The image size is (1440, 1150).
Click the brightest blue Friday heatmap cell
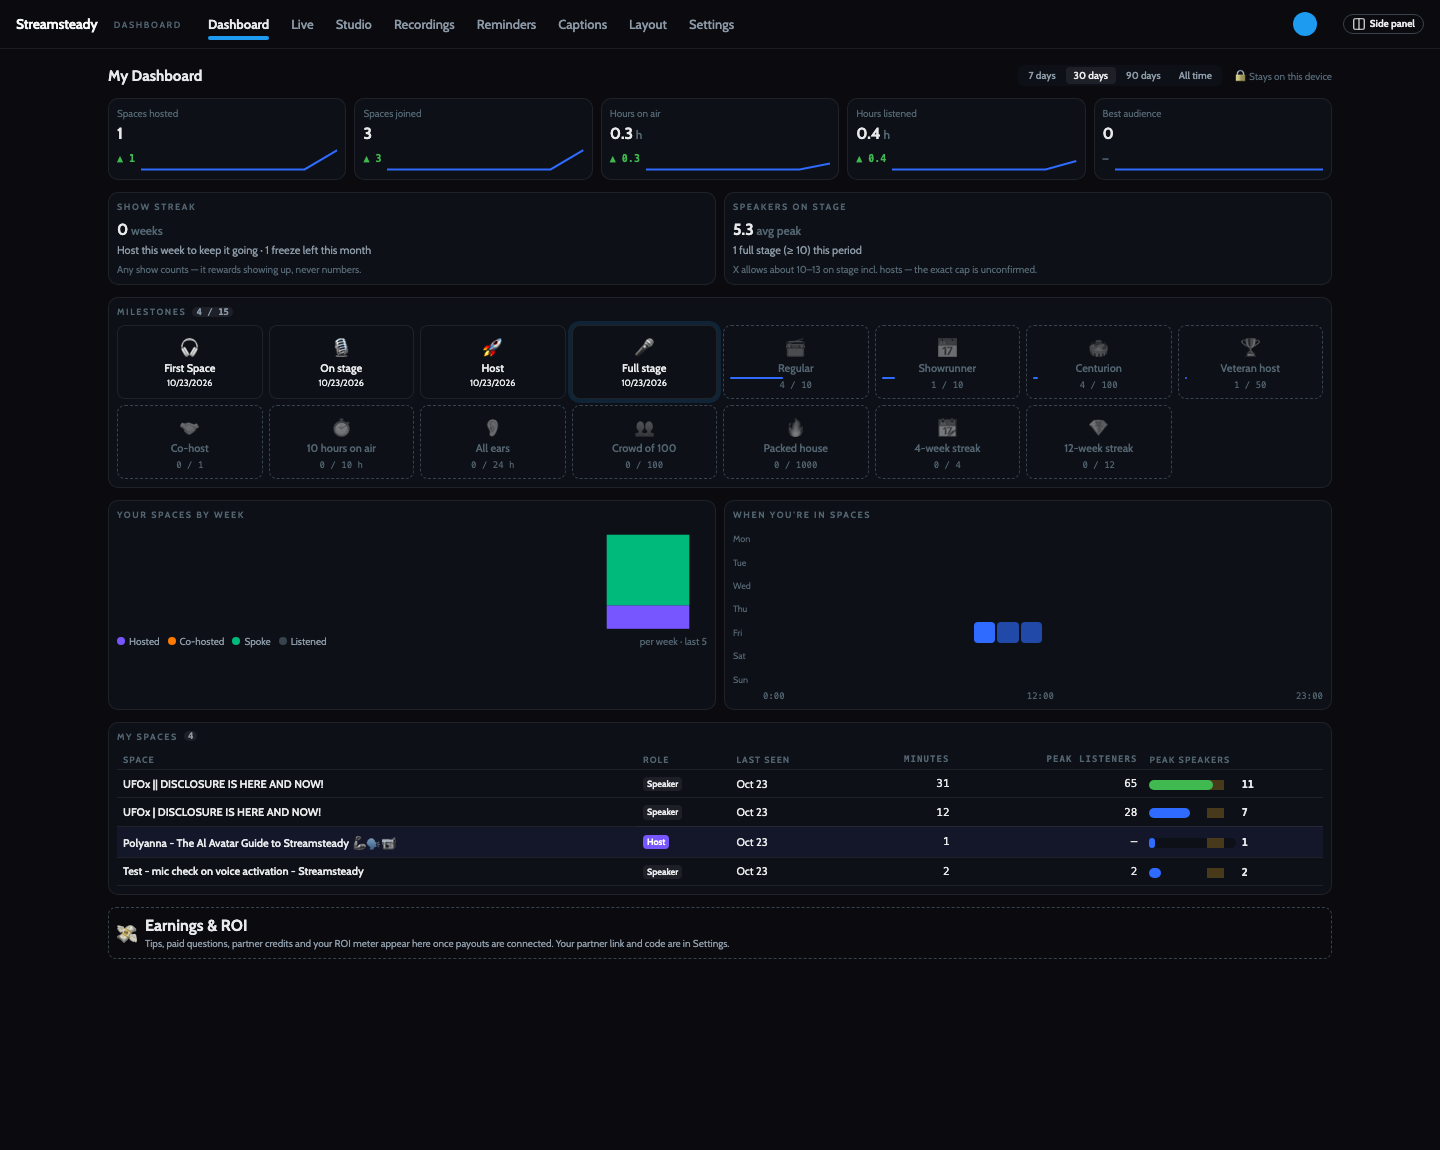984,632
